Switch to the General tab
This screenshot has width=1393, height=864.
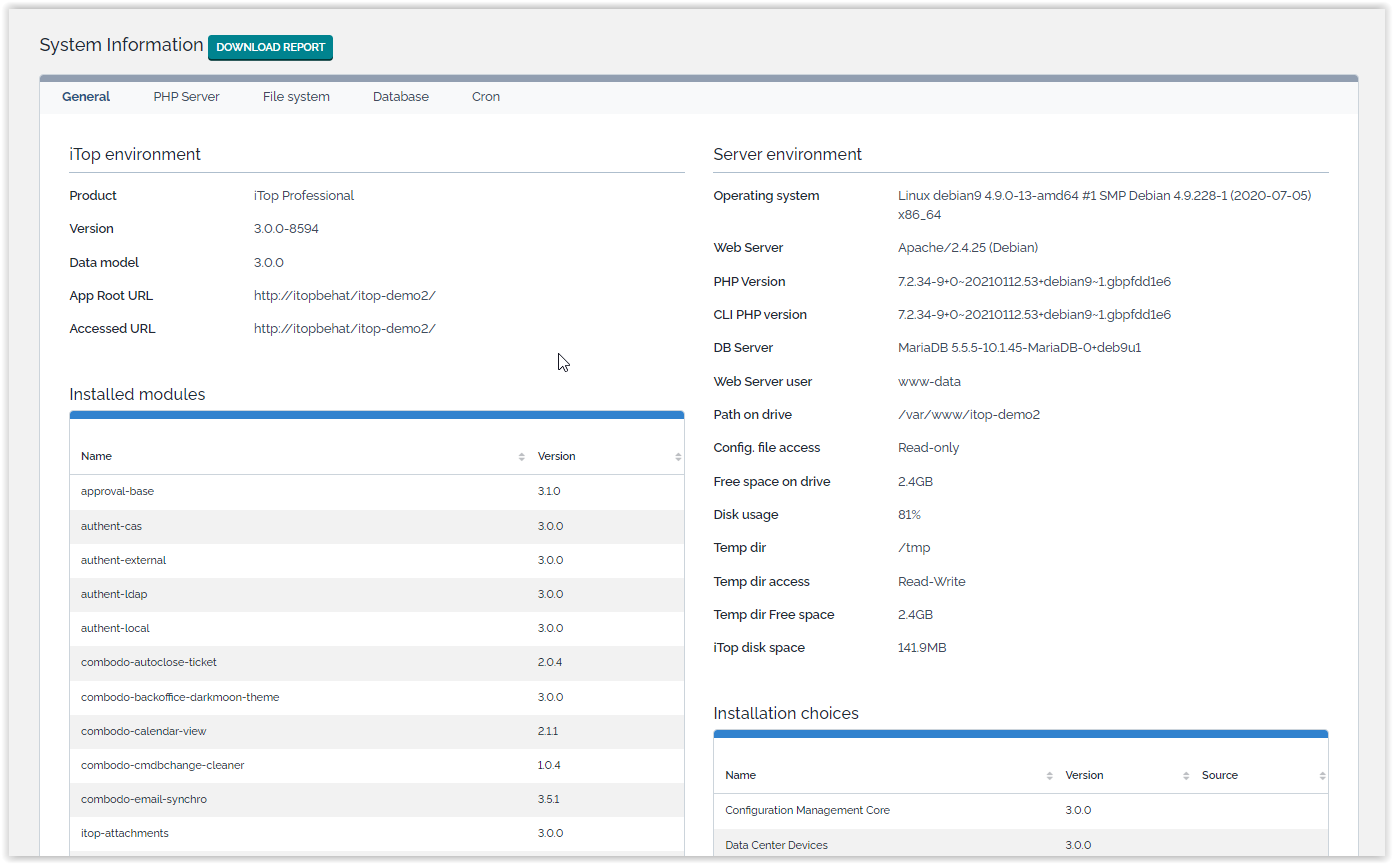coord(86,97)
